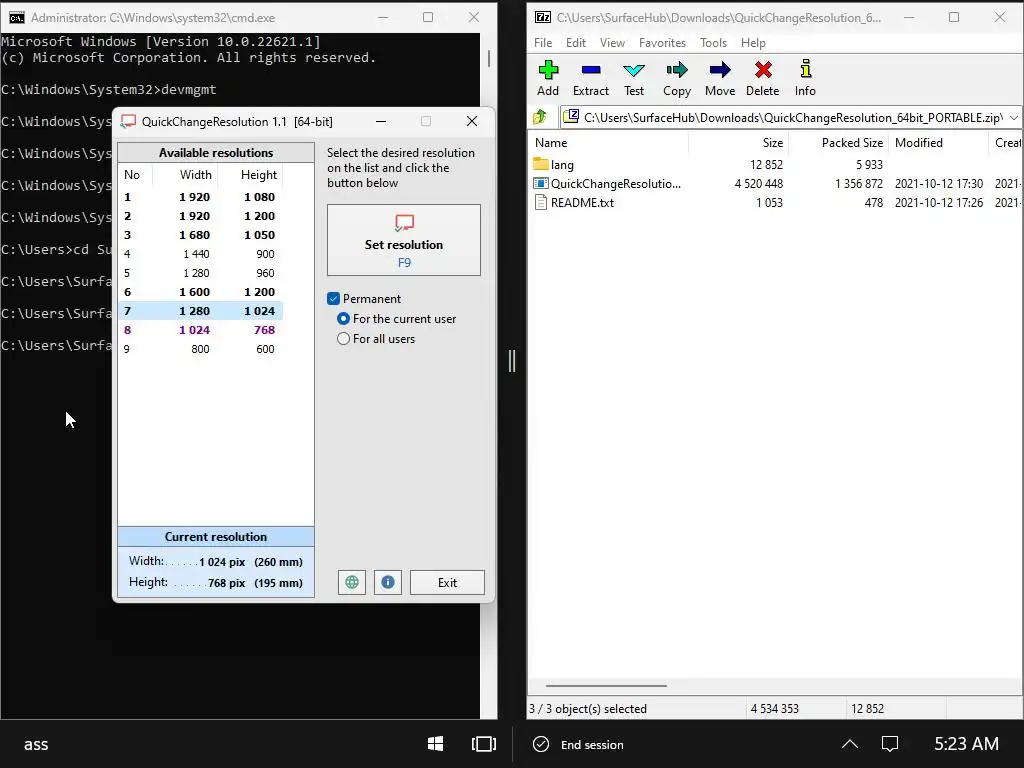Open the Favorites menu

662,42
